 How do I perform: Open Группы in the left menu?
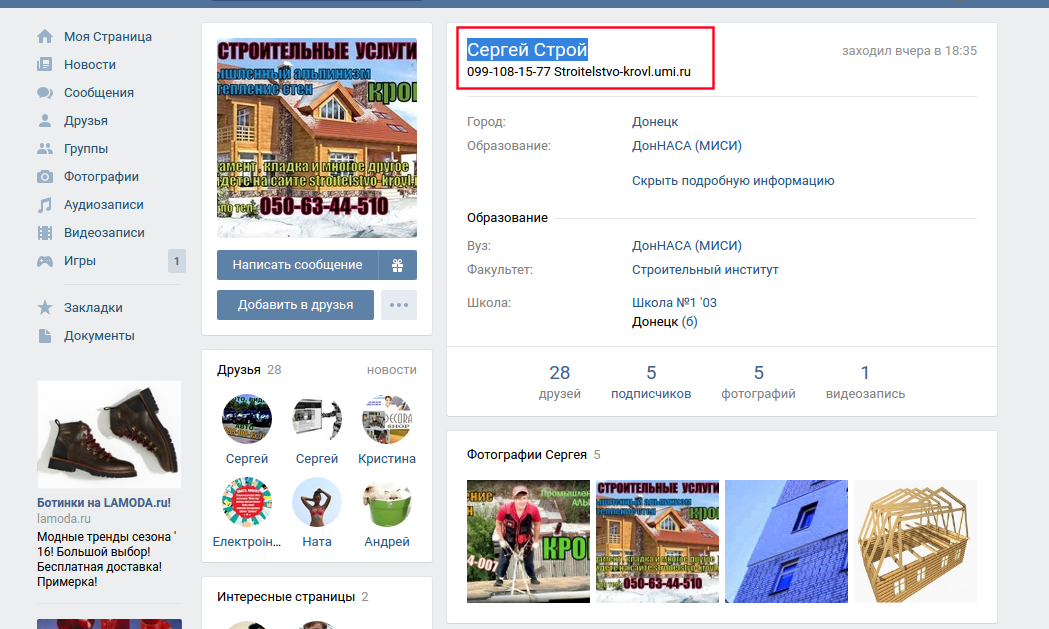point(86,149)
